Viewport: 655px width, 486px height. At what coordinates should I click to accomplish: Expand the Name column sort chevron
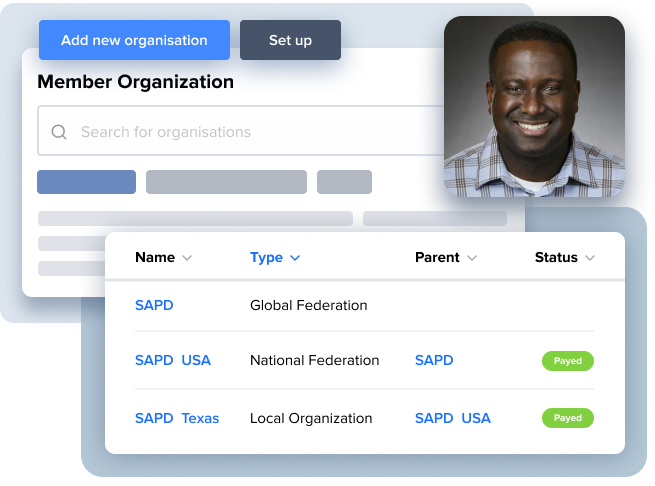coord(187,258)
